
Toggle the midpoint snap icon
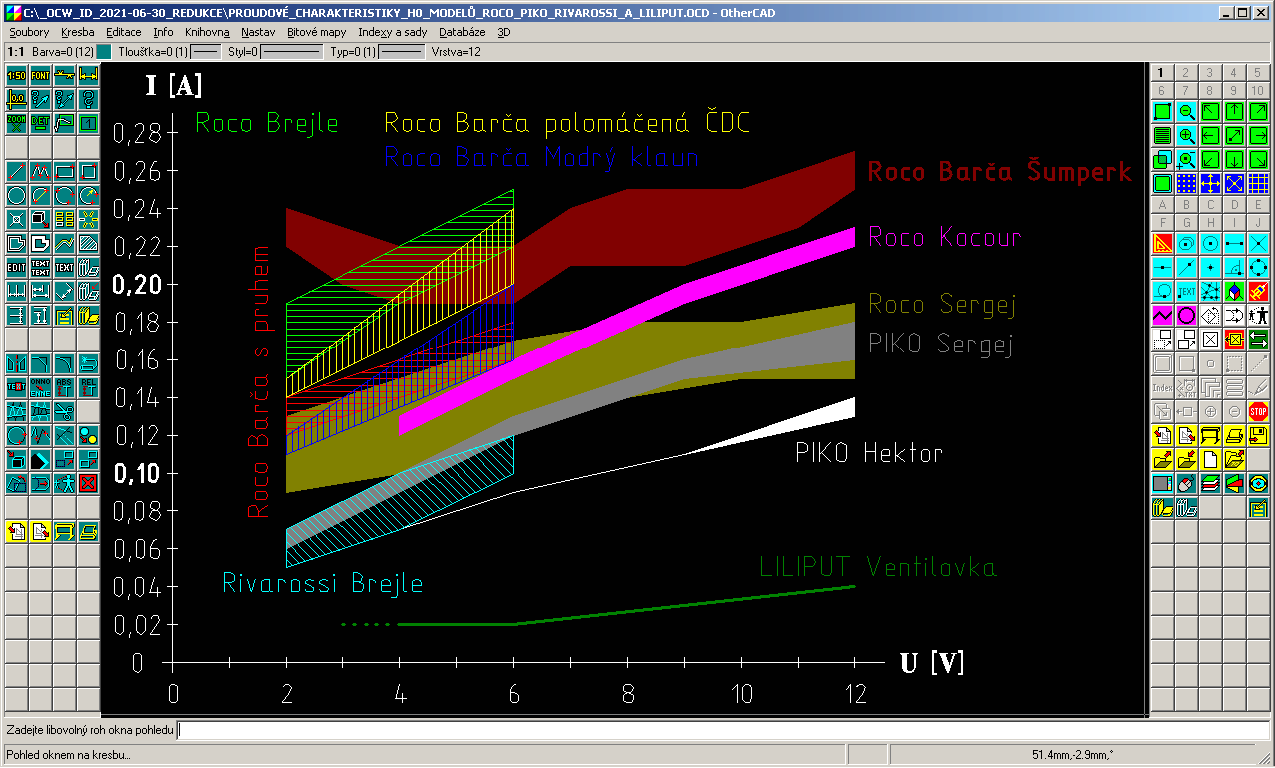pos(1162,267)
